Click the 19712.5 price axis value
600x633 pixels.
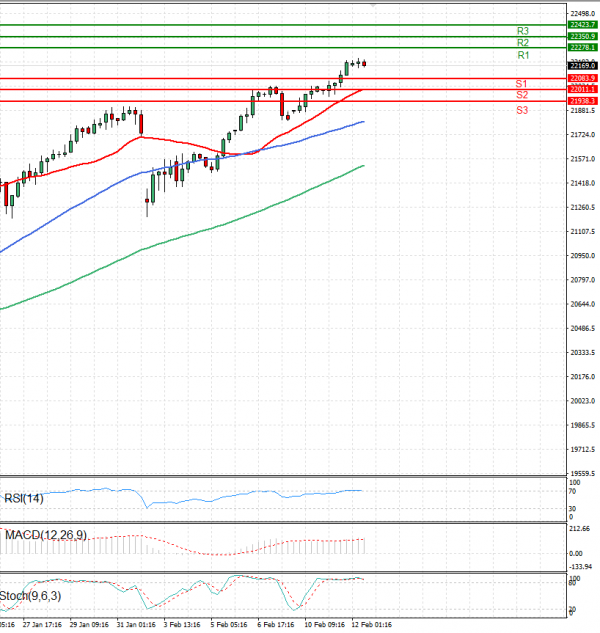tap(583, 449)
